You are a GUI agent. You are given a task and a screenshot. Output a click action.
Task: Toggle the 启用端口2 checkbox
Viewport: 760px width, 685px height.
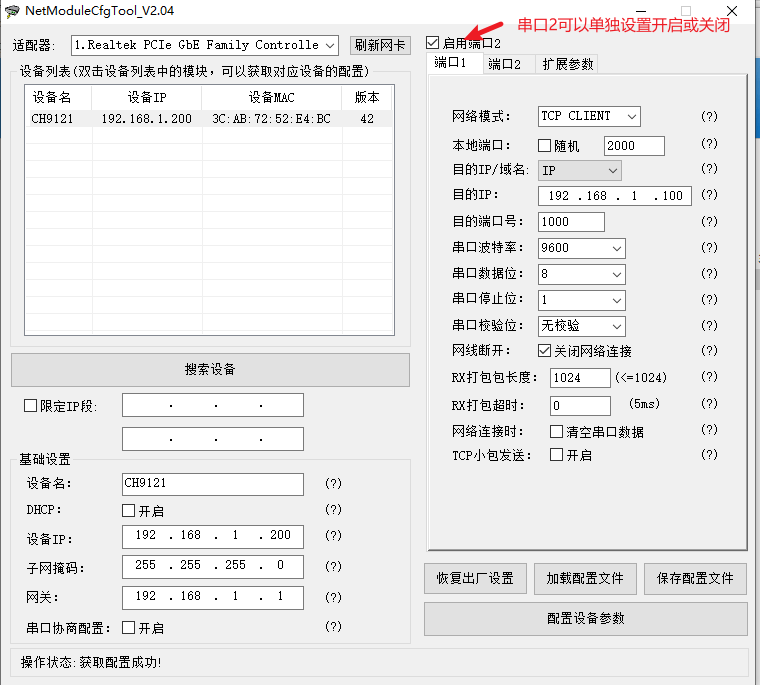click(432, 43)
